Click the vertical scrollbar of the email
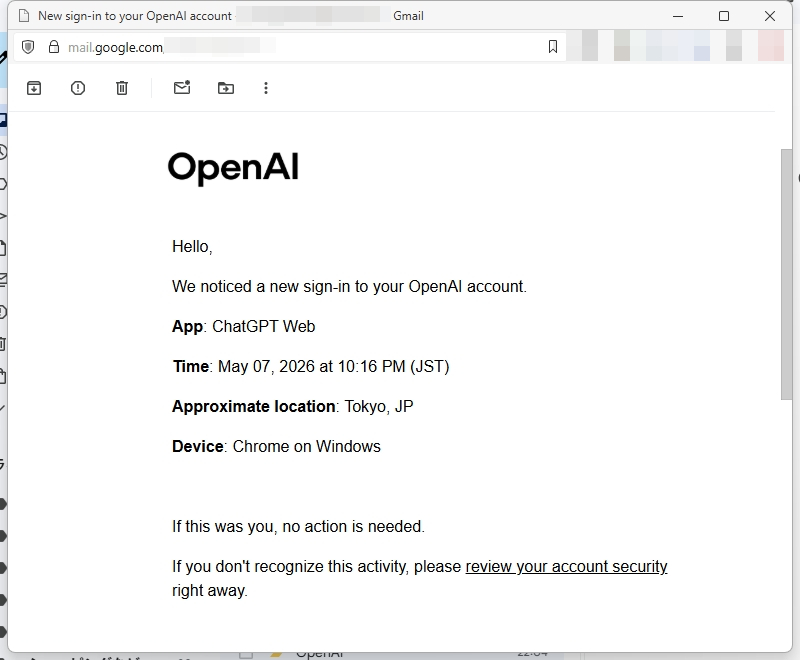Viewport: 800px width, 660px height. pos(786,275)
